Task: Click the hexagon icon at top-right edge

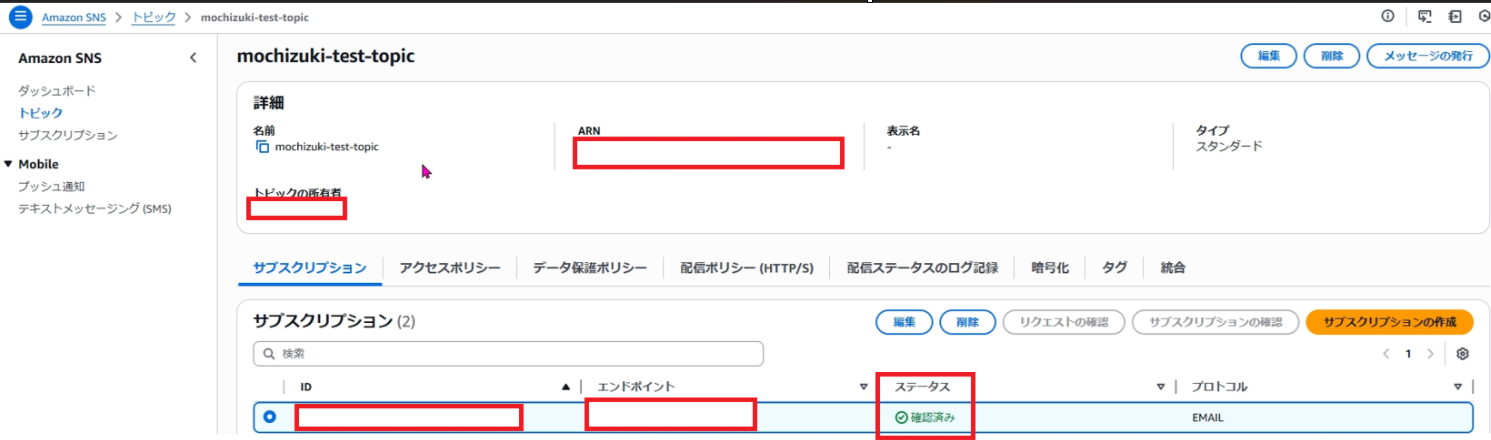Action: pos(1484,16)
